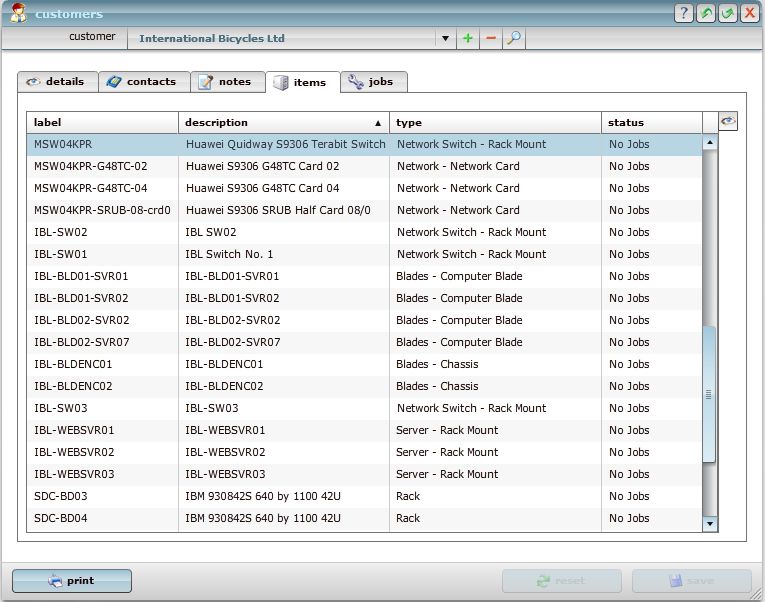Viewport: 765px width, 602px height.
Task: Switch to the details tab
Action: [57, 82]
